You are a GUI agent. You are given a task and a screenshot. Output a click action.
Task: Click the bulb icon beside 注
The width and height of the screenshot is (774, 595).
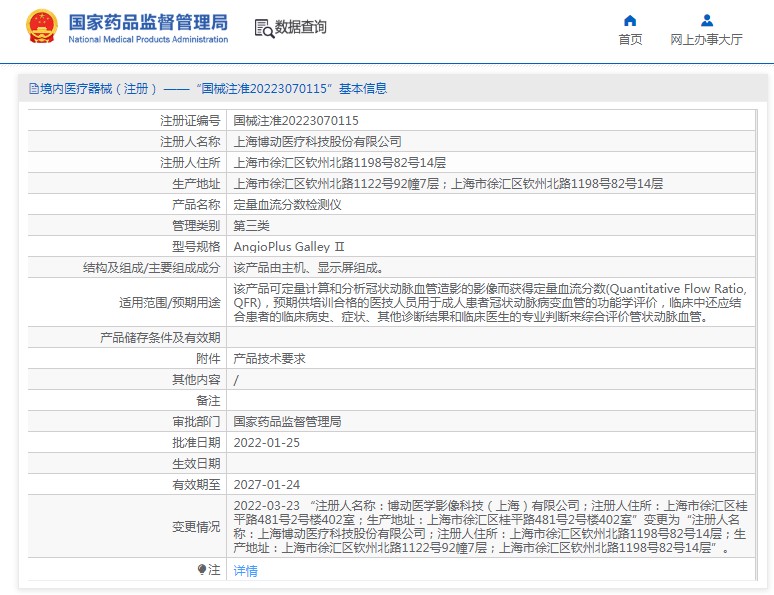click(201, 570)
